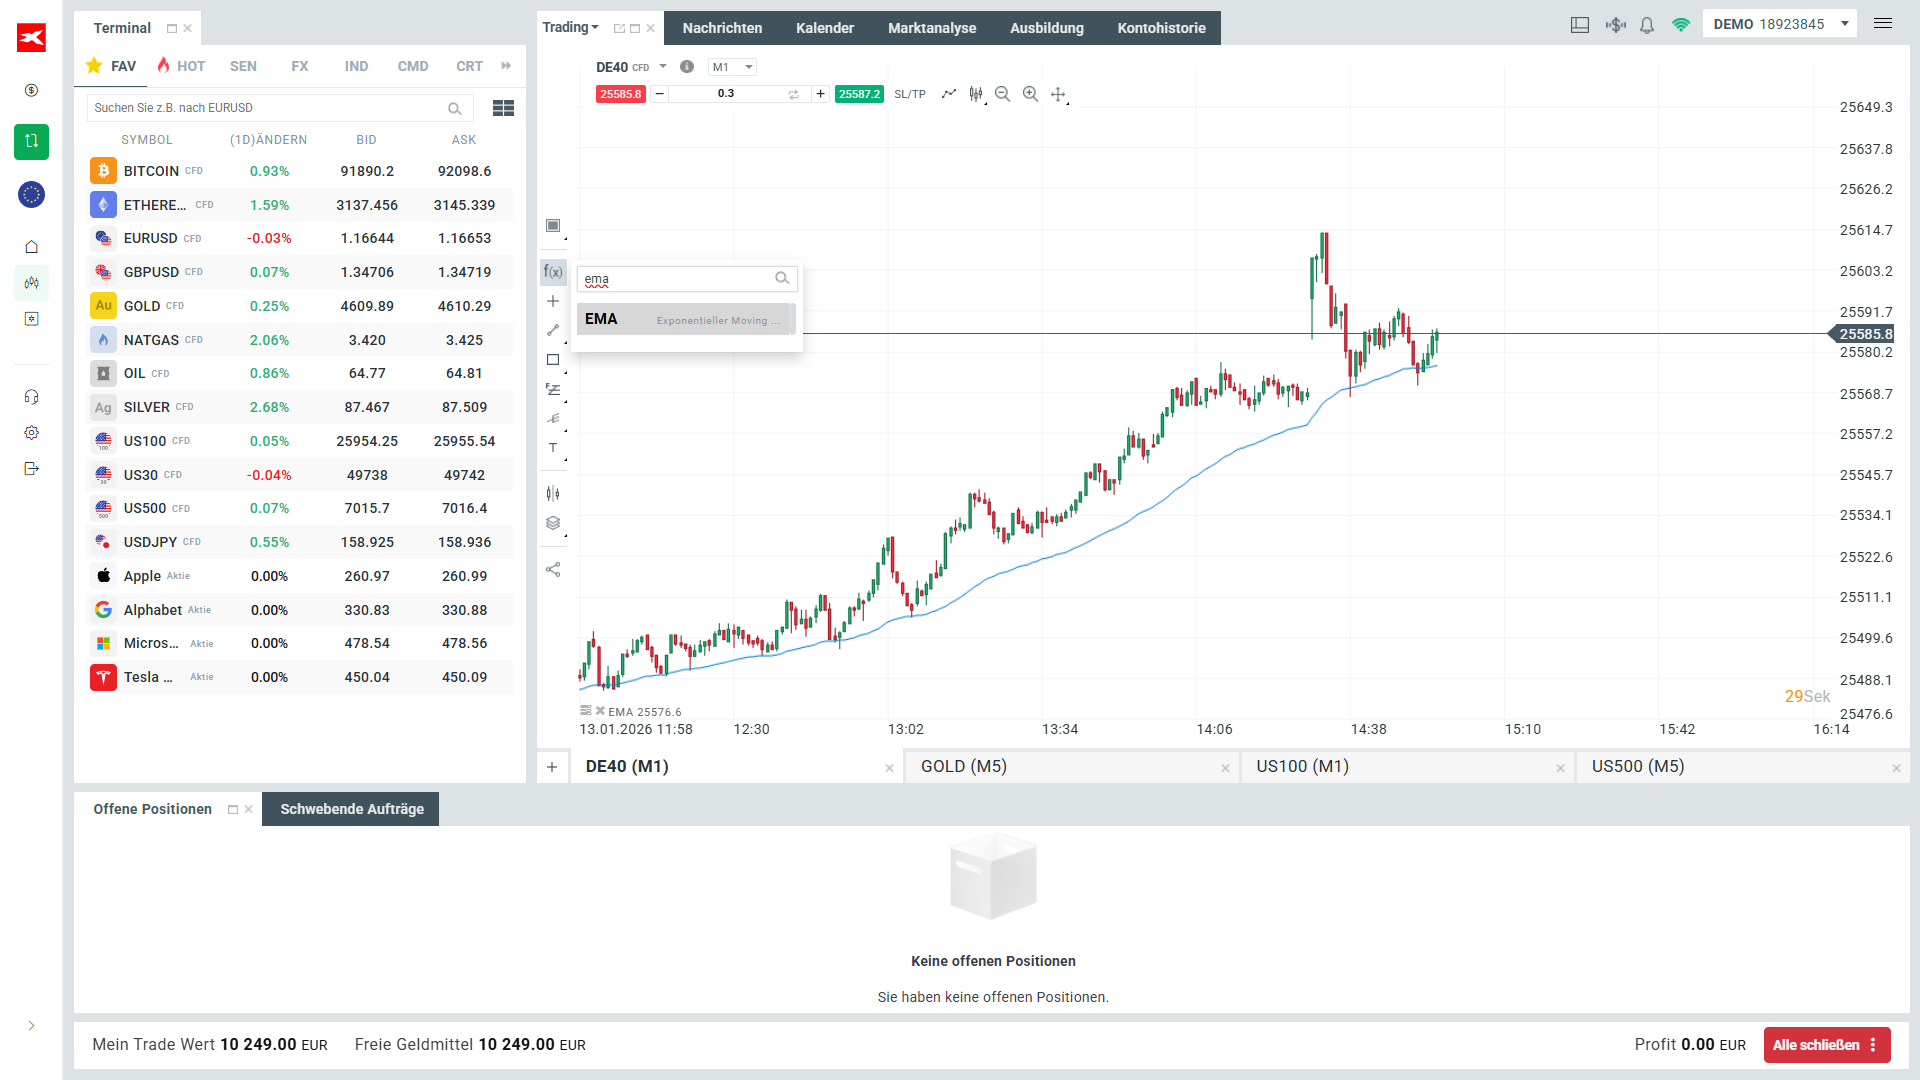Click the search magnifier in symbol search
Viewport: 1920px width, 1080px height.
click(x=455, y=108)
